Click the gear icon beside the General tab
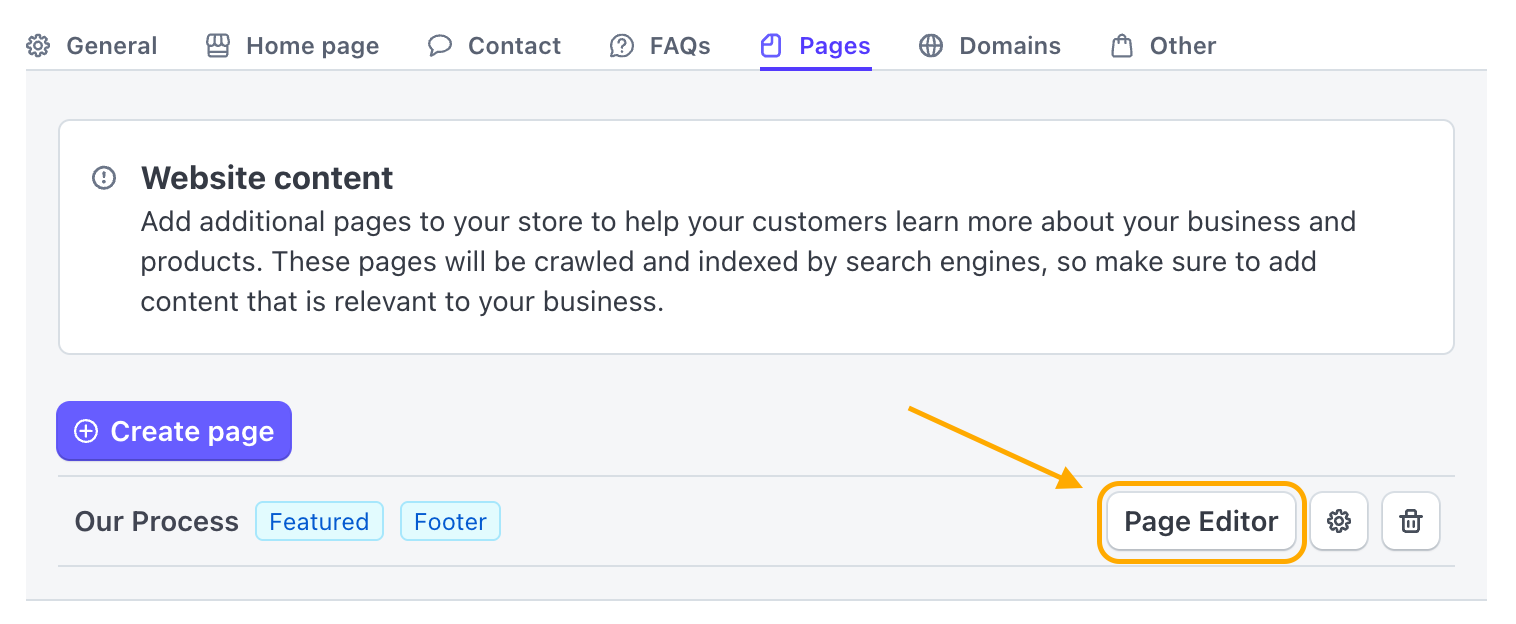The width and height of the screenshot is (1516, 624). [38, 45]
